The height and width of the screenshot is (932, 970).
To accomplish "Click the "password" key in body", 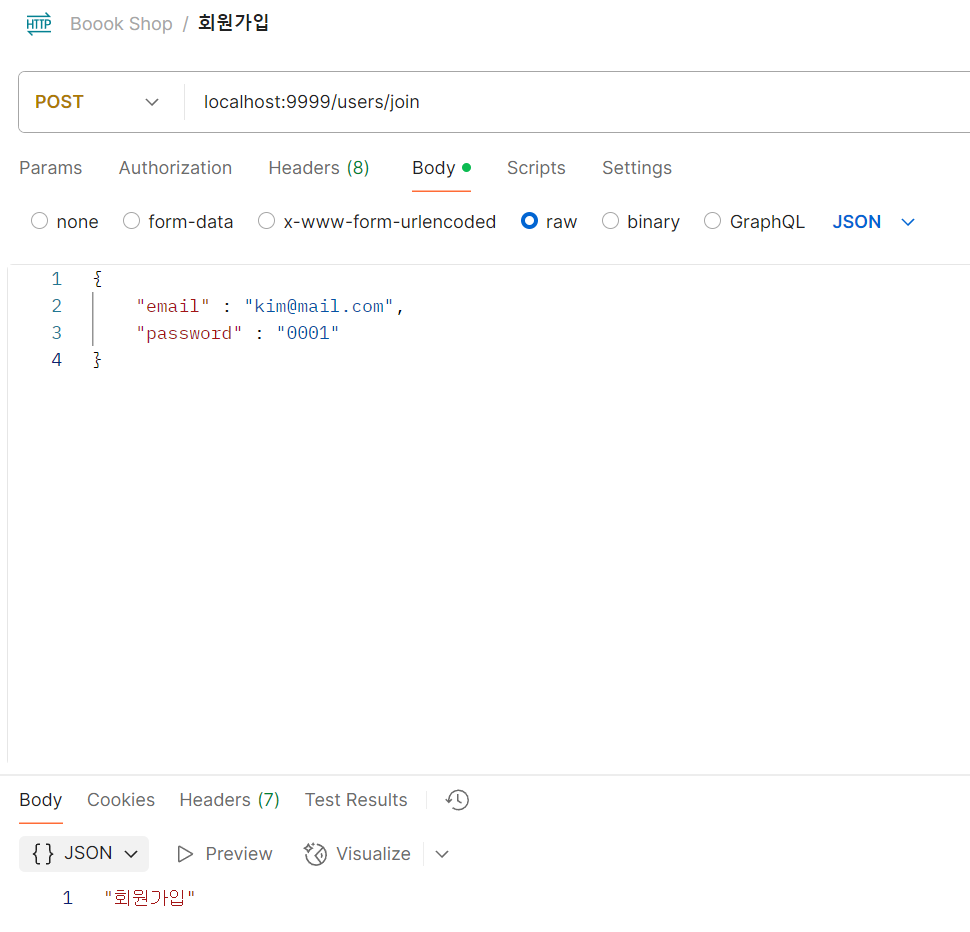I will (x=189, y=333).
